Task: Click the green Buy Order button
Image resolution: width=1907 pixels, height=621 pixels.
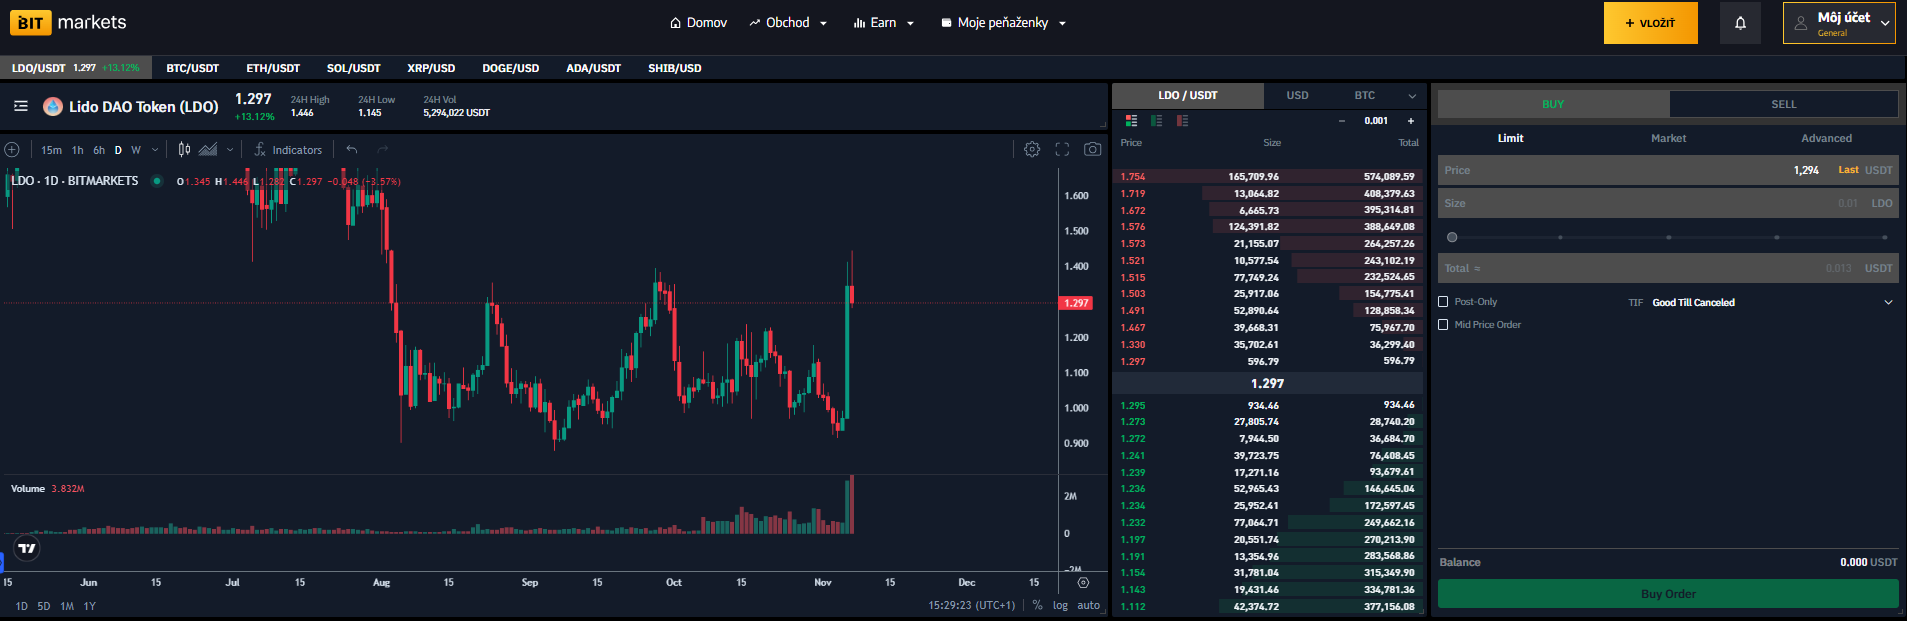Action: pyautogui.click(x=1667, y=594)
